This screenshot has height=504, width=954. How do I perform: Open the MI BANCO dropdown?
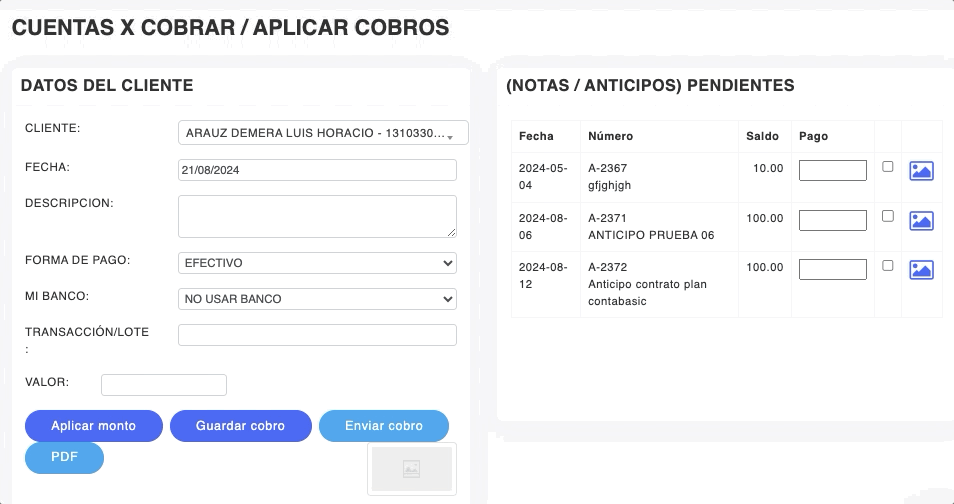317,299
